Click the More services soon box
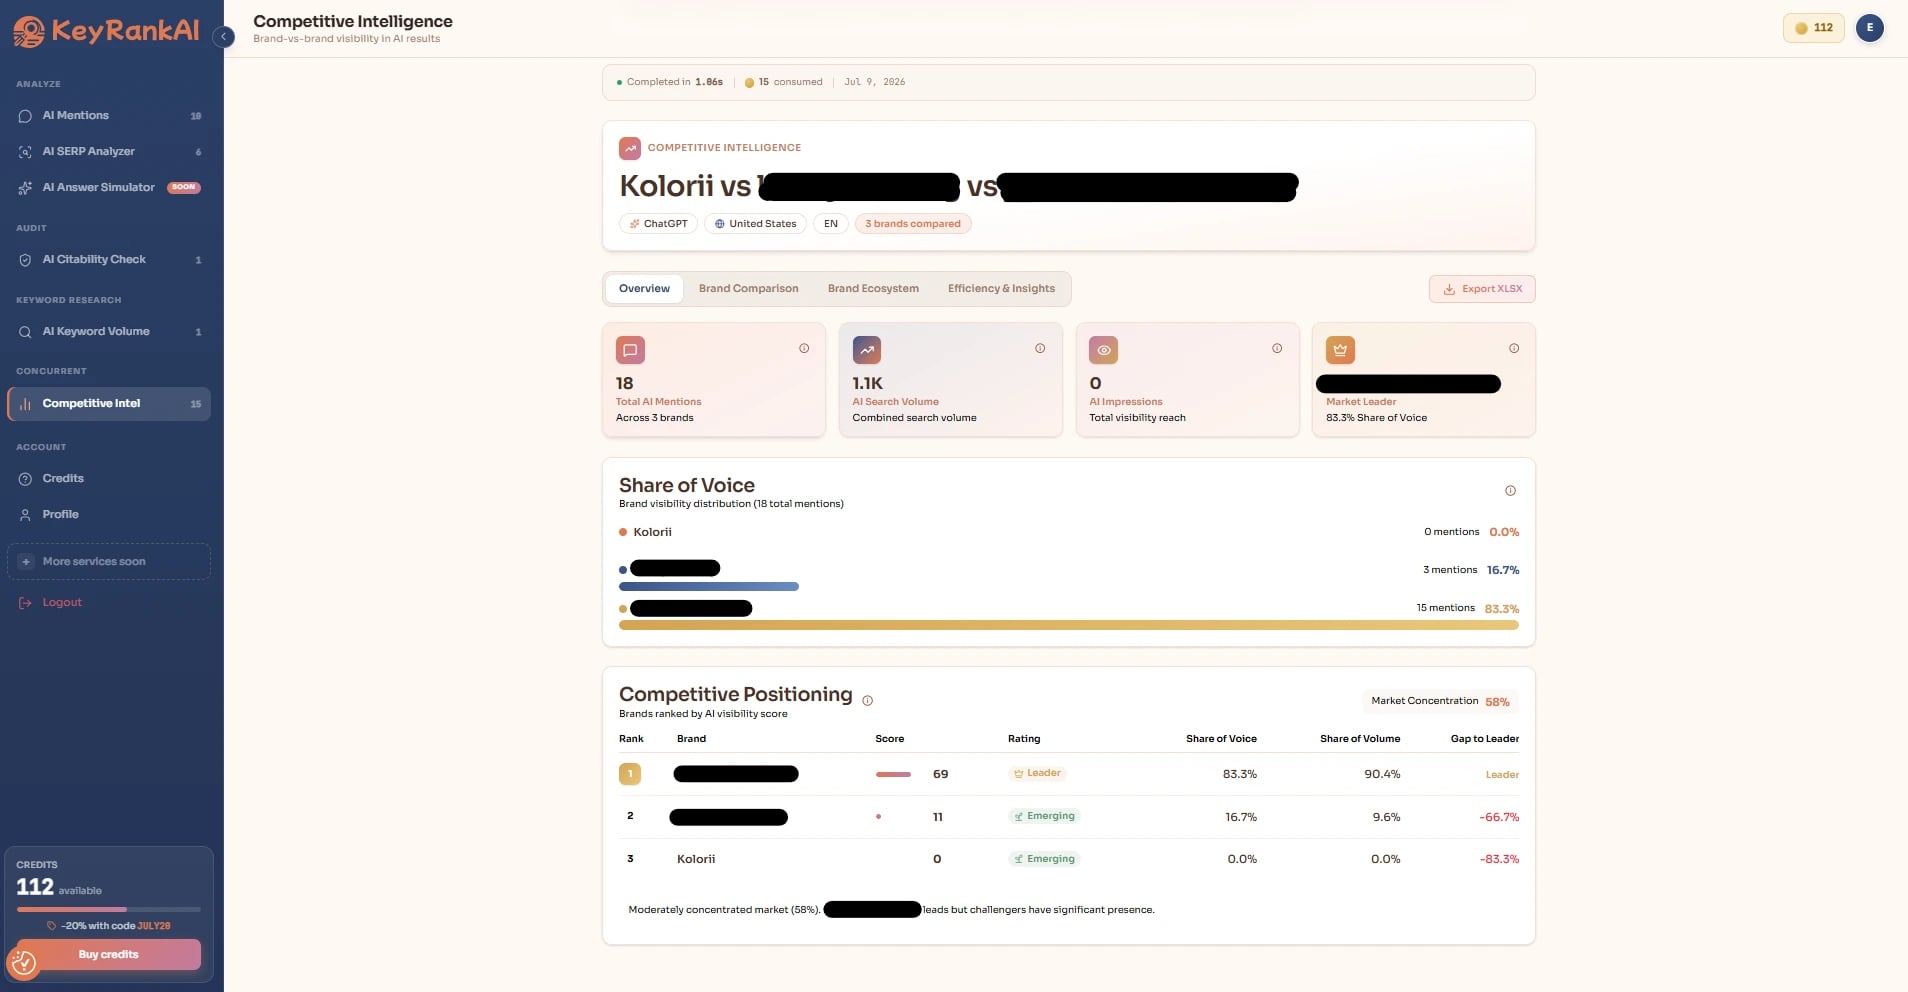This screenshot has height=992, width=1908. pos(109,562)
